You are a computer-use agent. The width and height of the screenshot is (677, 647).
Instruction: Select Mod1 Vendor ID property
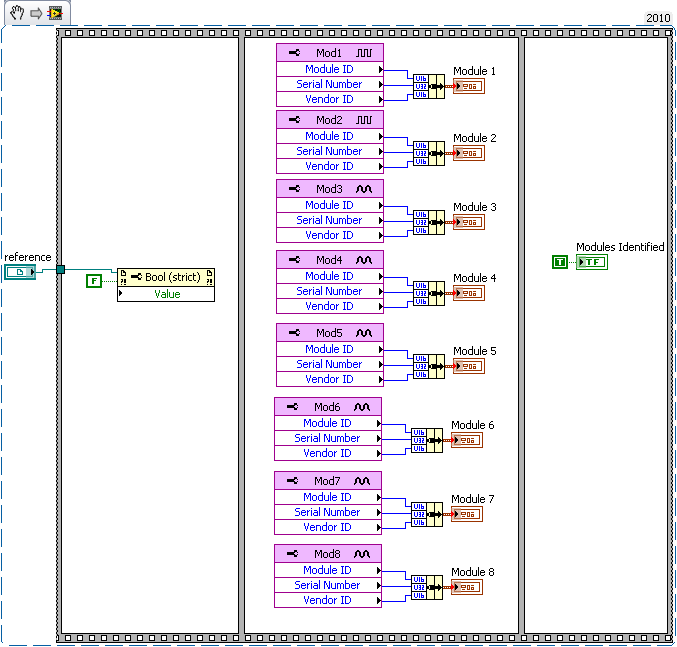pos(330,99)
